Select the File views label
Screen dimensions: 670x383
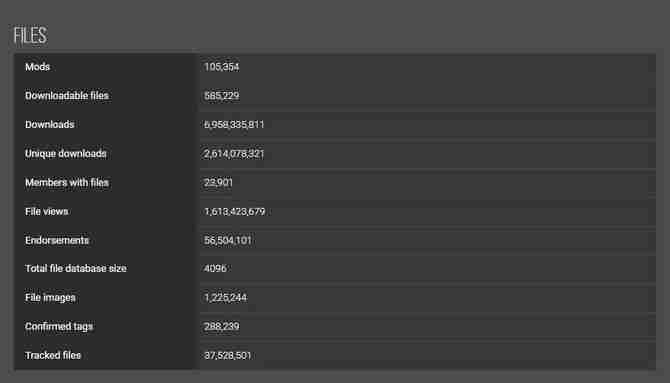tap(47, 212)
